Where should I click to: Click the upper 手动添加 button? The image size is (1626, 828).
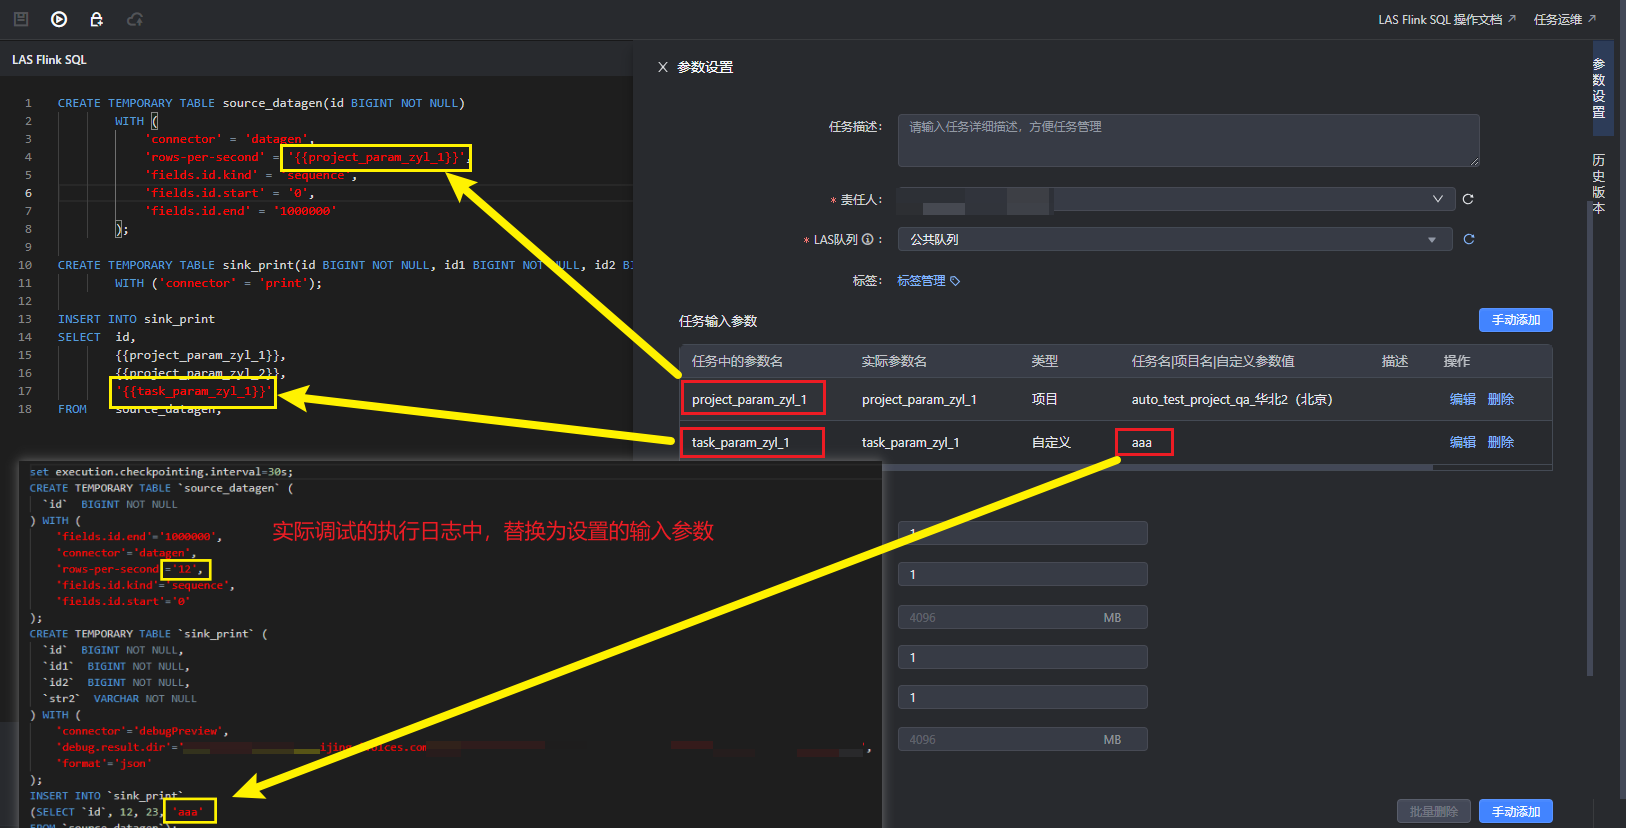[1515, 320]
